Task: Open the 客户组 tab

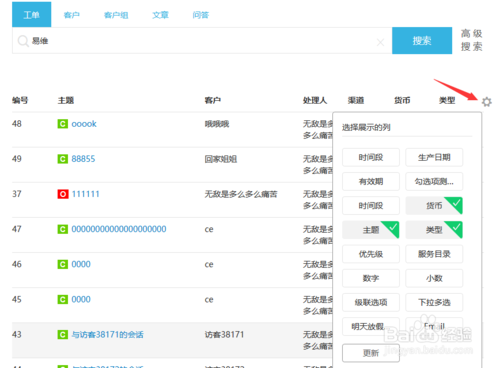Action: coord(116,15)
